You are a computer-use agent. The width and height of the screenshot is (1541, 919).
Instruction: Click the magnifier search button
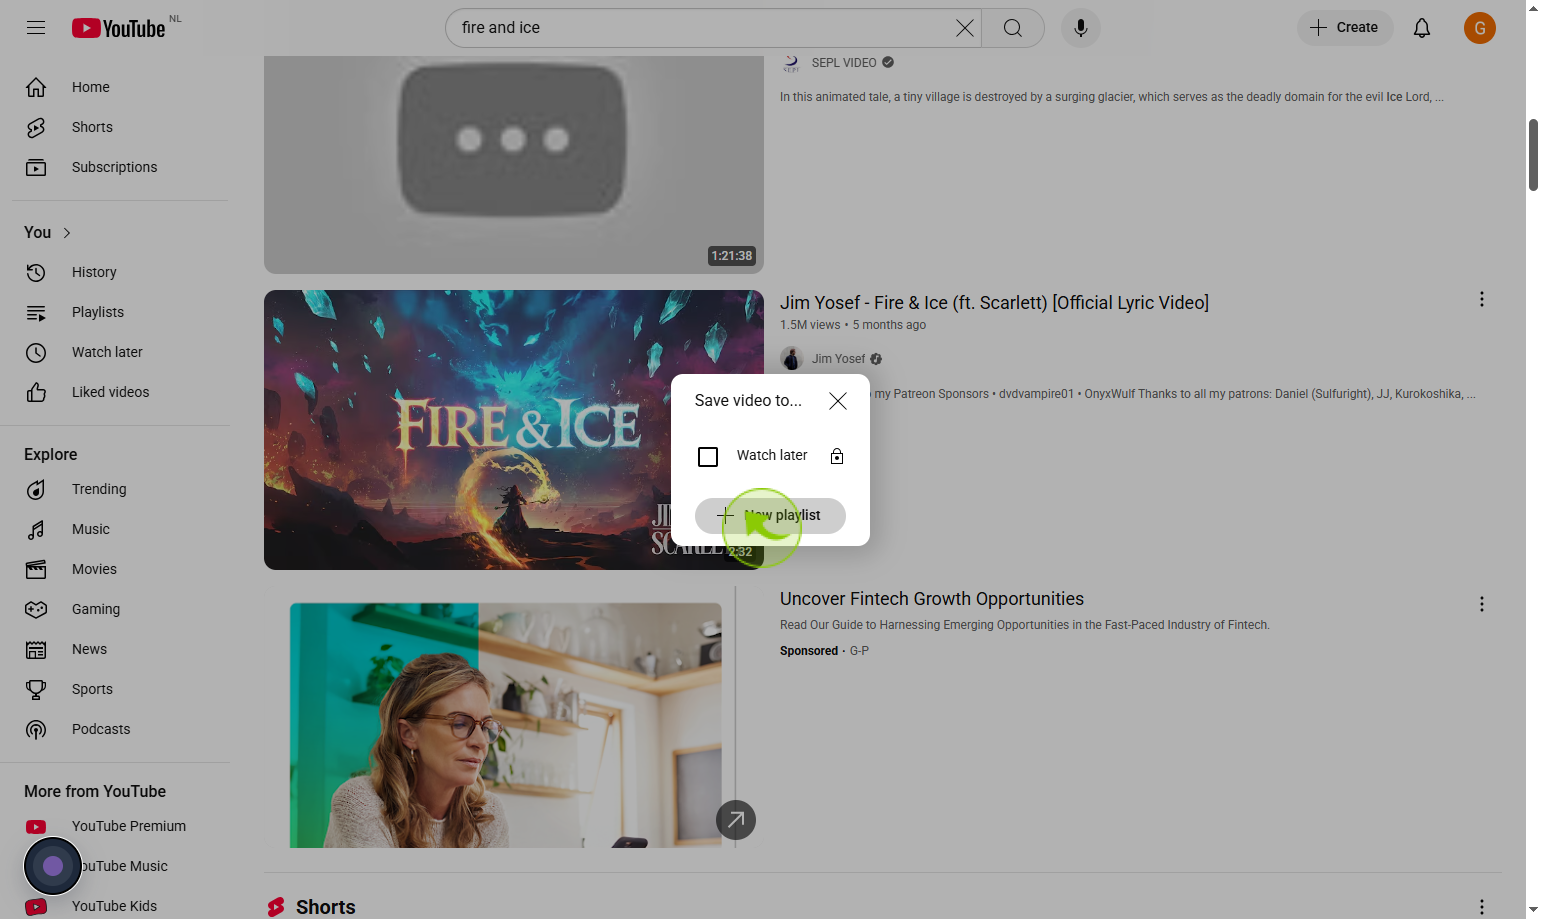click(x=1013, y=28)
